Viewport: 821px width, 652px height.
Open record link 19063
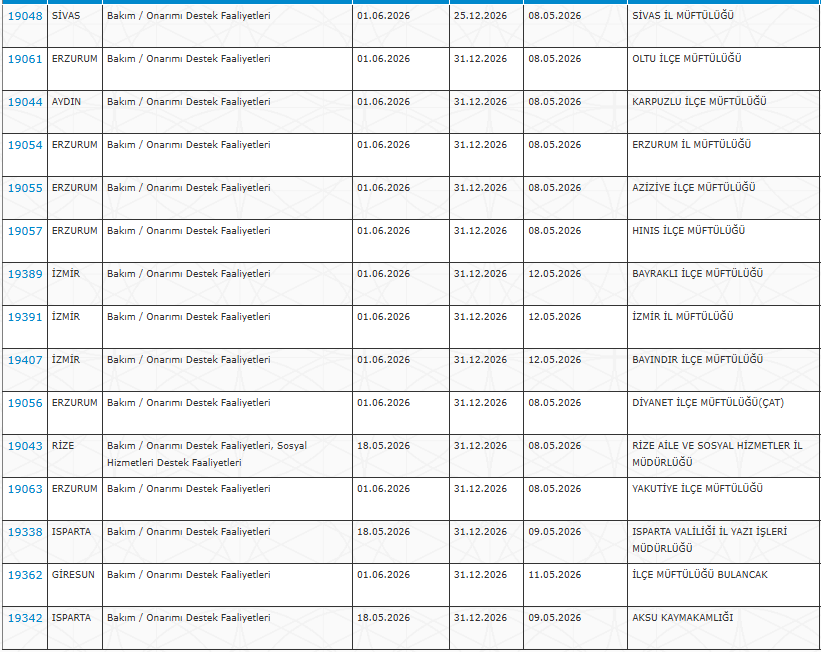(x=25, y=489)
